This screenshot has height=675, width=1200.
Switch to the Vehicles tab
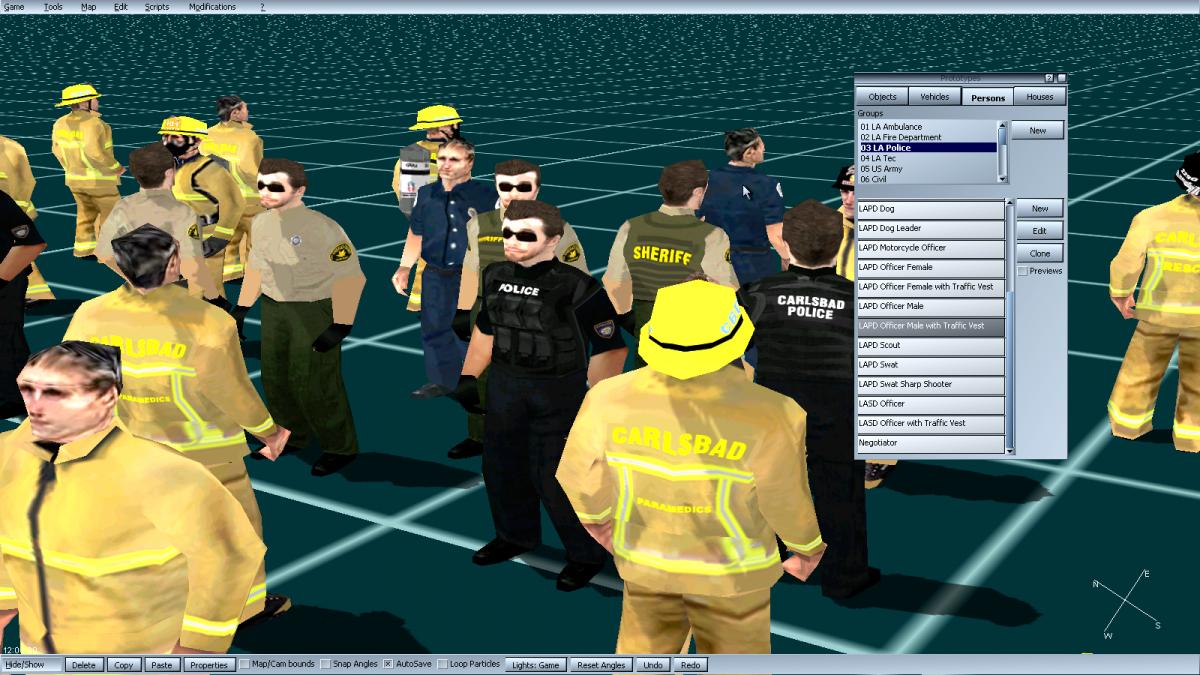tap(934, 97)
